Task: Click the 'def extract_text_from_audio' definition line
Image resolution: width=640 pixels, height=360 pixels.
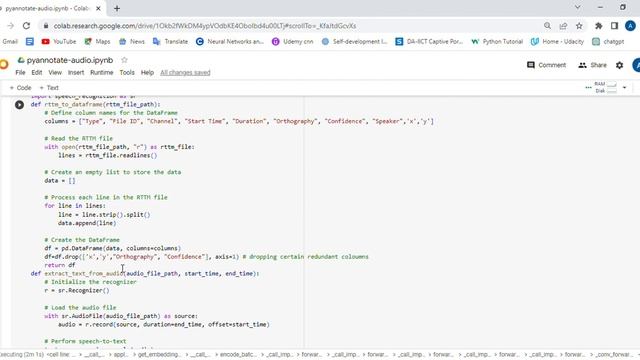Action: [x=145, y=273]
